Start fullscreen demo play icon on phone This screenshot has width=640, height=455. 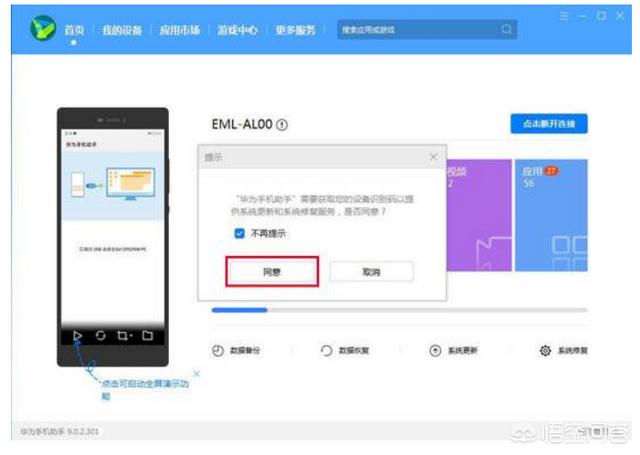click(77, 335)
